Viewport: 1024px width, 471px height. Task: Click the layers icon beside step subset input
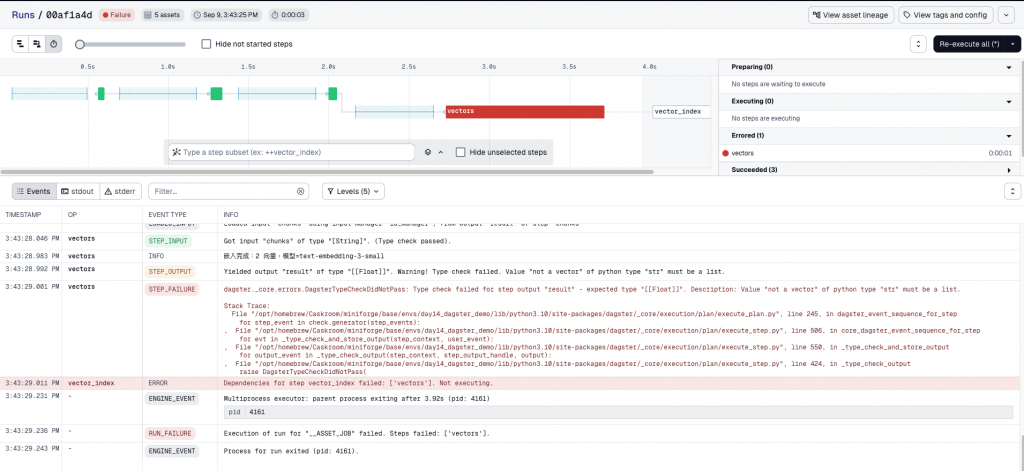[428, 152]
